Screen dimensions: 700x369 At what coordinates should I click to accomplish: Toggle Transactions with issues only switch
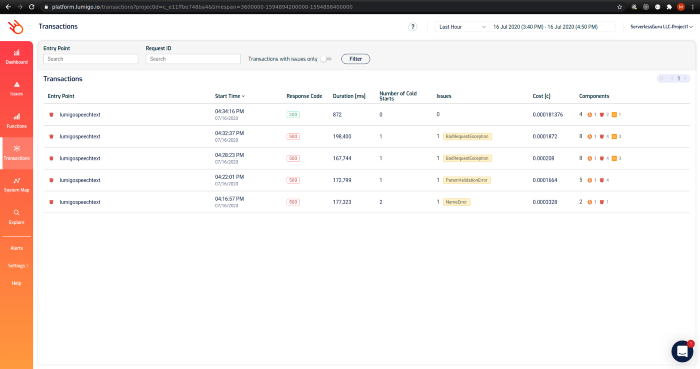point(326,59)
